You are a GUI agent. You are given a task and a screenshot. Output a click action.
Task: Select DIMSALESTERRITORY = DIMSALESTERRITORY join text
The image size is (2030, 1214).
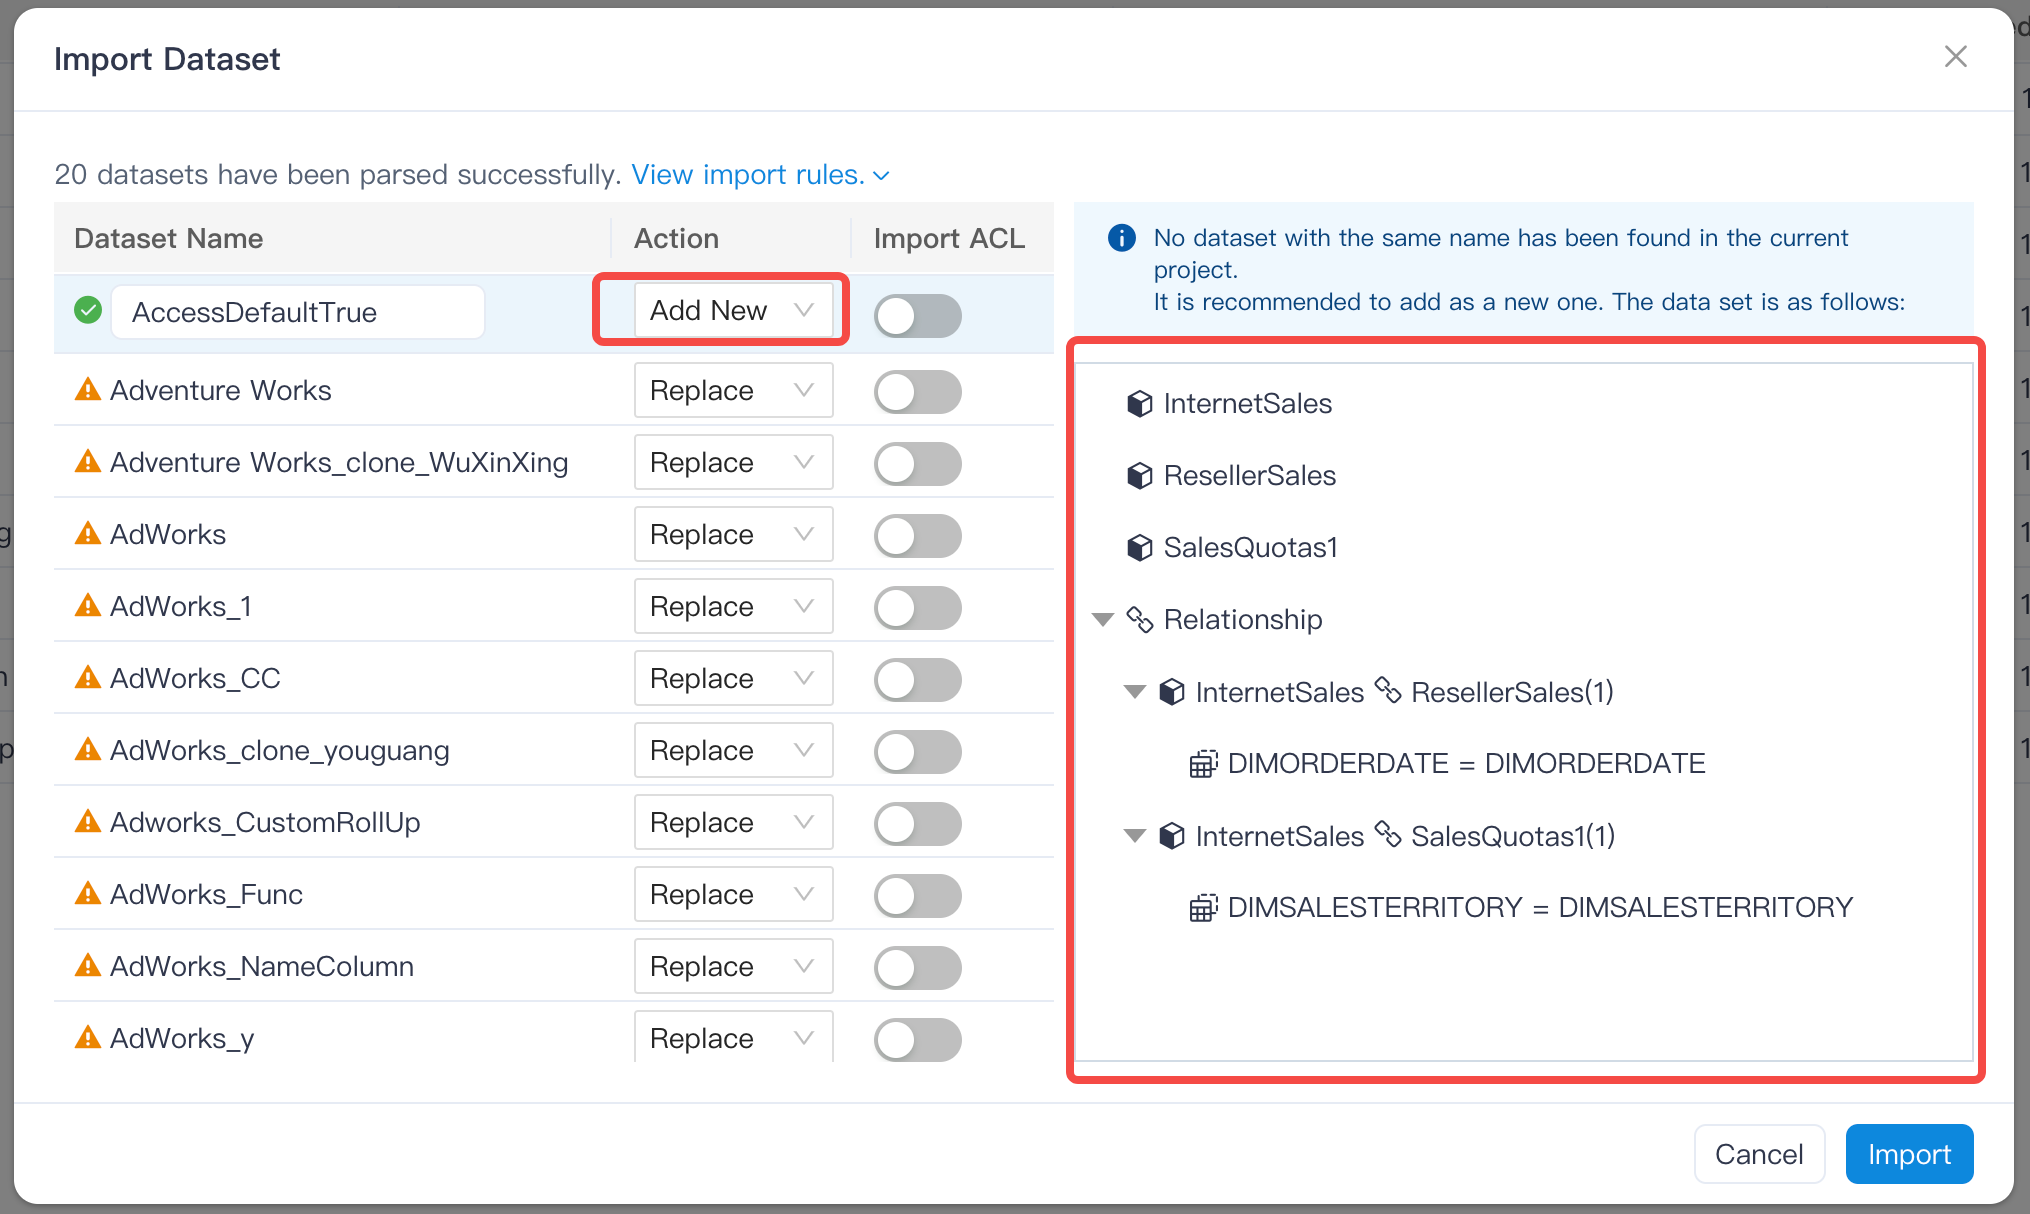pos(1541,908)
